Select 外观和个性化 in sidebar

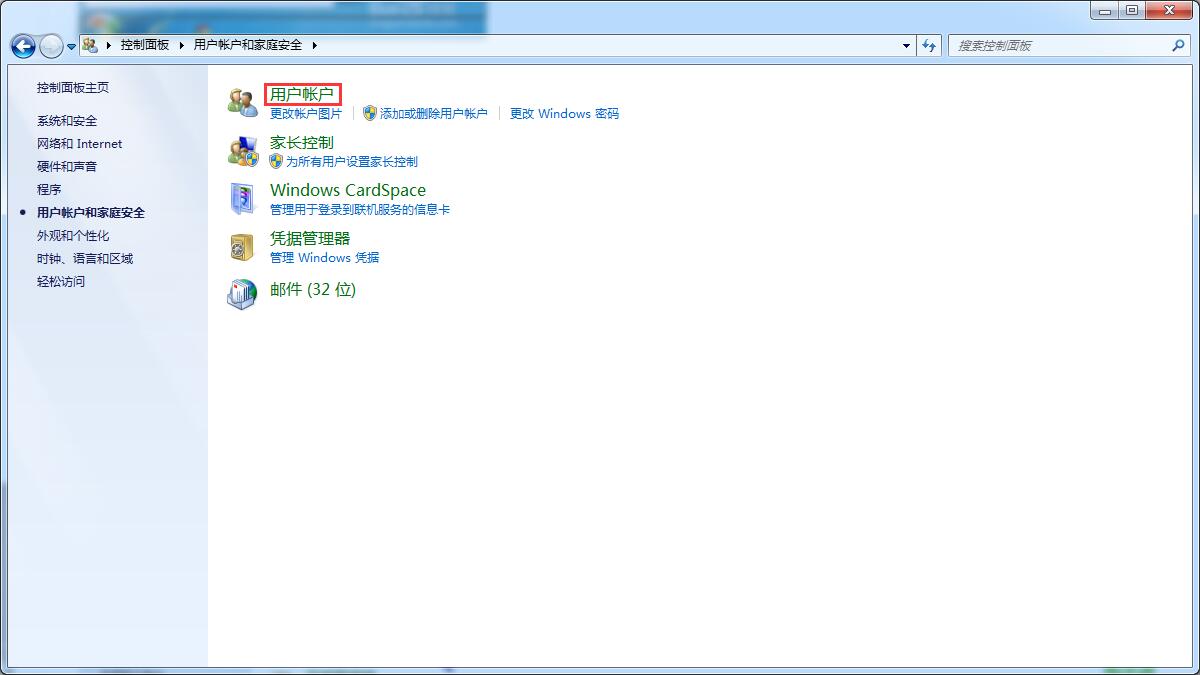(x=73, y=236)
